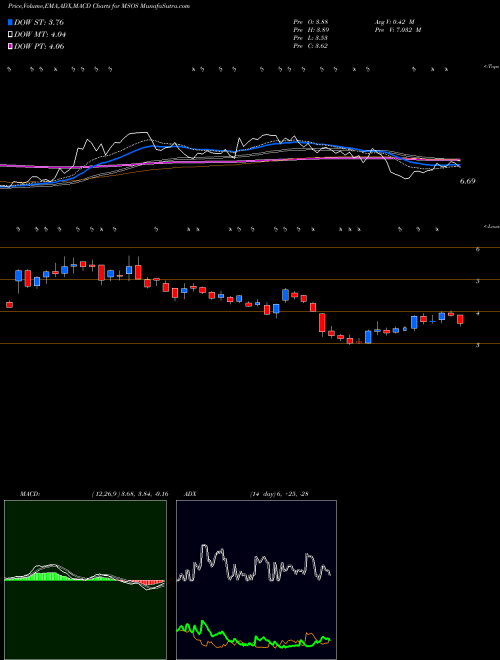500x660 pixels.
Task: Click the price axis label 5
Action: point(478,281)
